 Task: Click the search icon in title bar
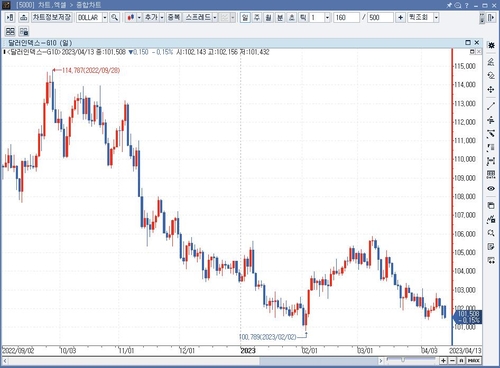click(458, 5)
